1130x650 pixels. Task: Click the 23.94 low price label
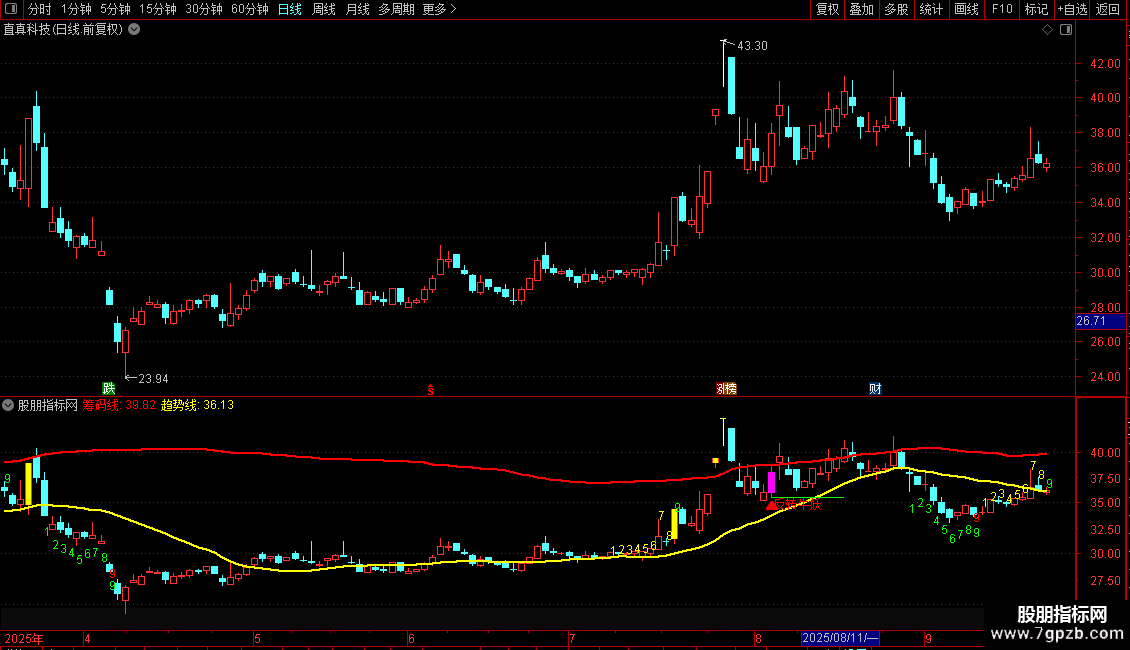pos(153,379)
